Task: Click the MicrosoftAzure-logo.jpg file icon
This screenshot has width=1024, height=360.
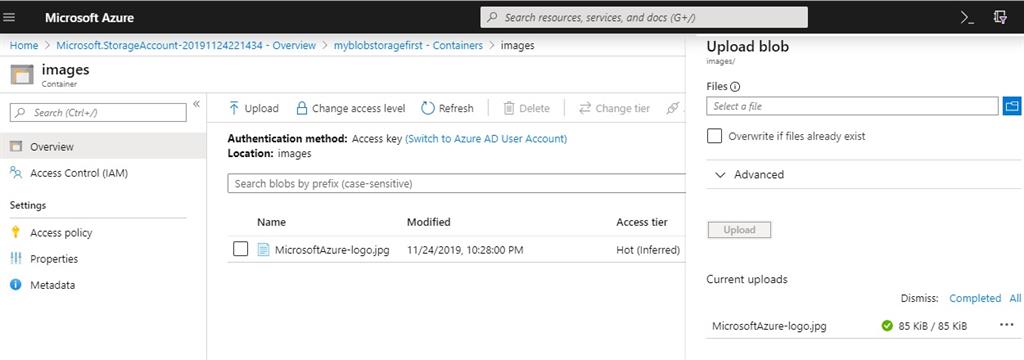Action: coord(263,250)
